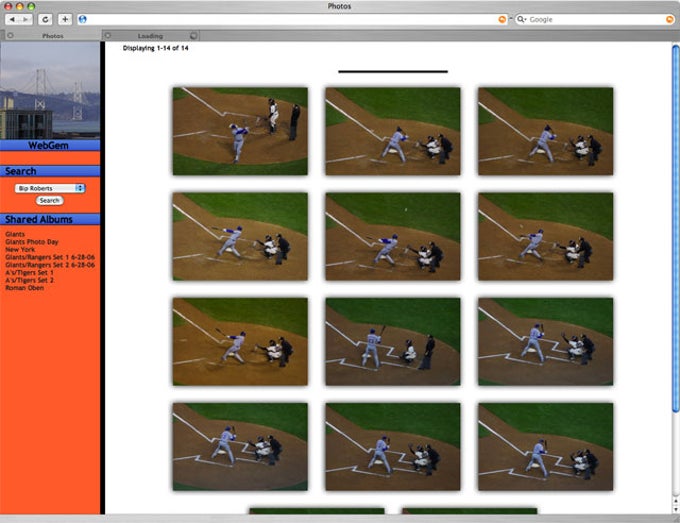Click the Shared Albums heading

(39, 219)
